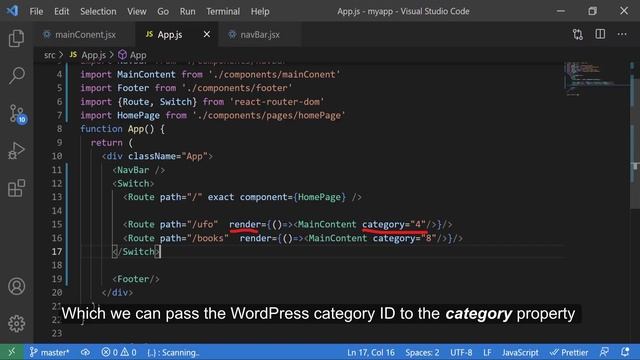Open the remote window indicator in status bar
This screenshot has height=360, width=640.
[x=11, y=352]
